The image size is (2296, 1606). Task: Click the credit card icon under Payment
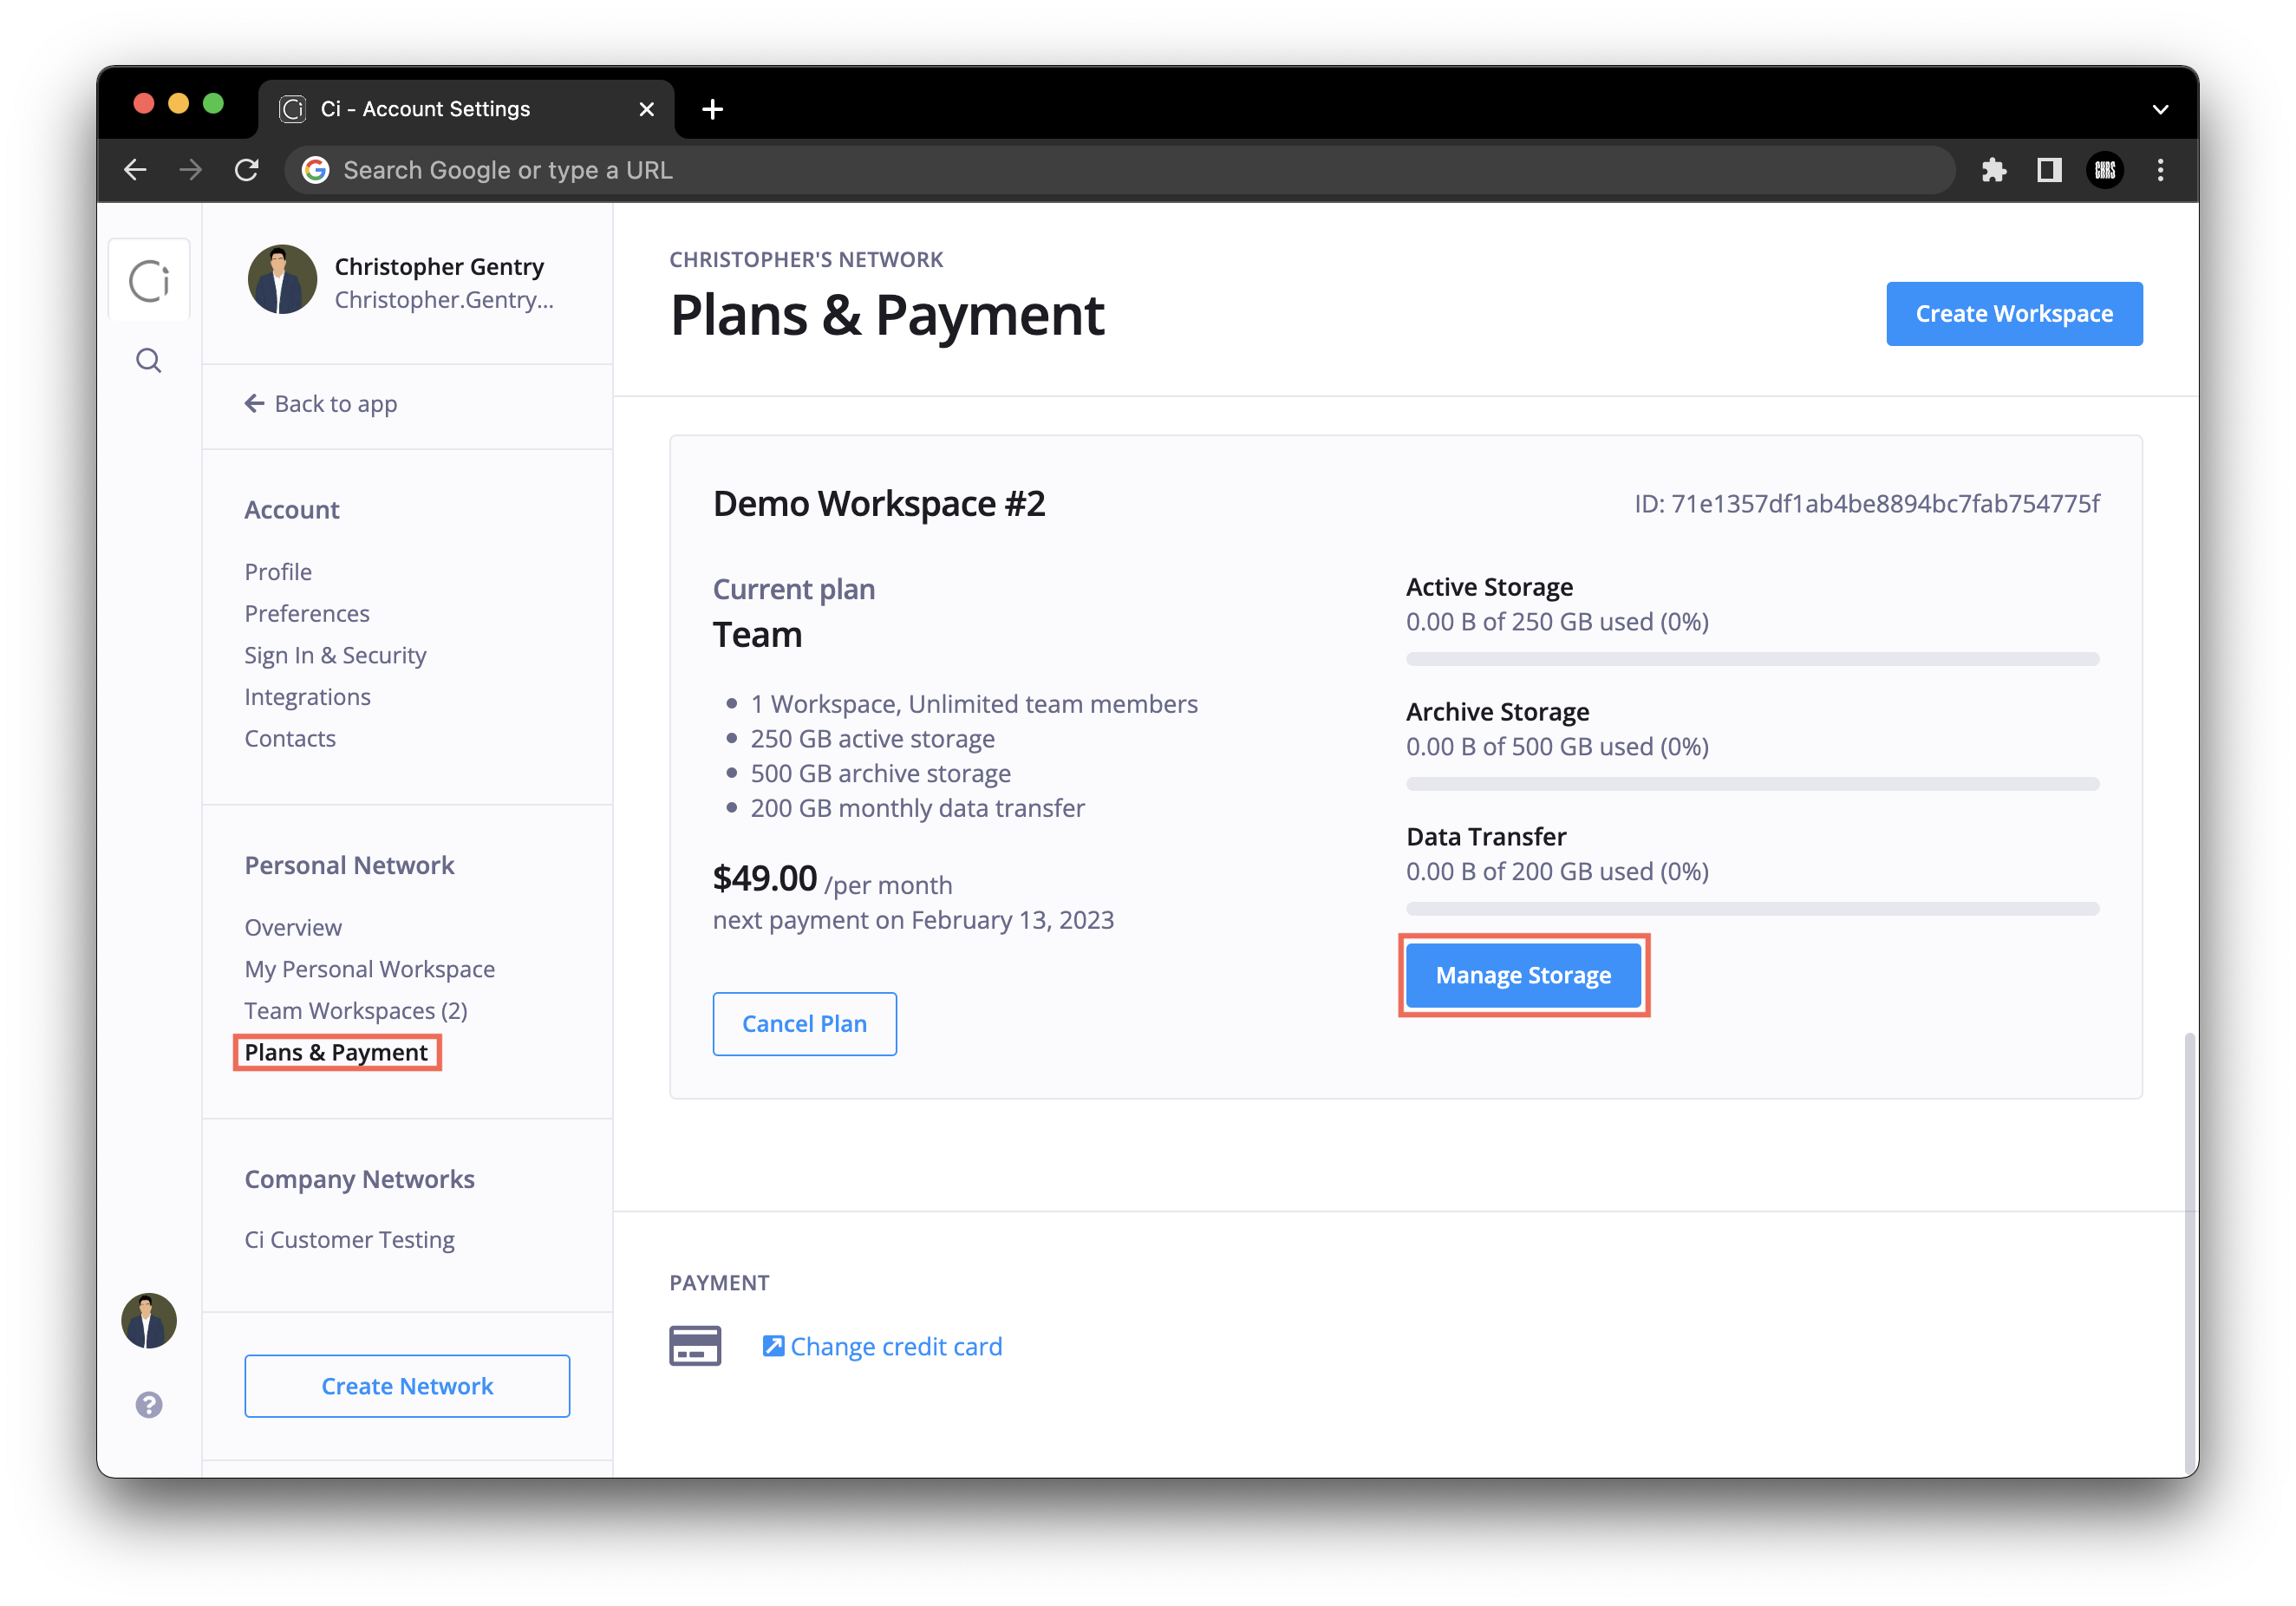point(695,1346)
